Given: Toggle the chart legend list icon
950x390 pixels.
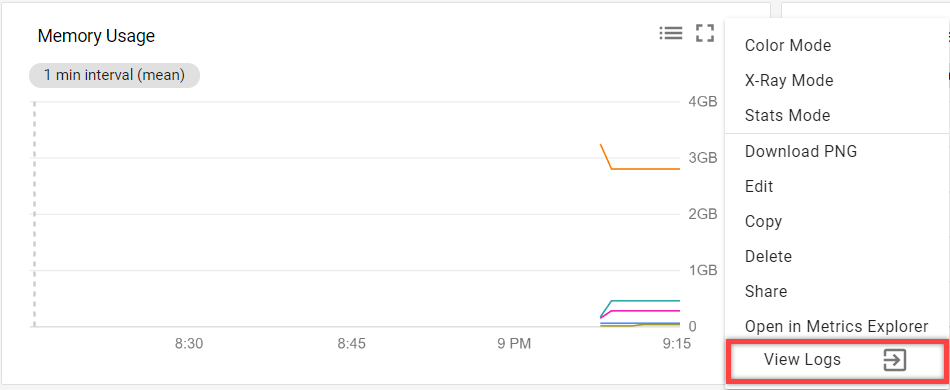Looking at the screenshot, I should (671, 33).
